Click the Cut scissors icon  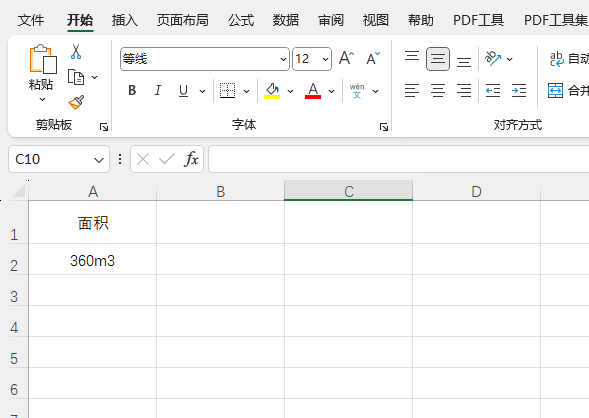coord(76,51)
